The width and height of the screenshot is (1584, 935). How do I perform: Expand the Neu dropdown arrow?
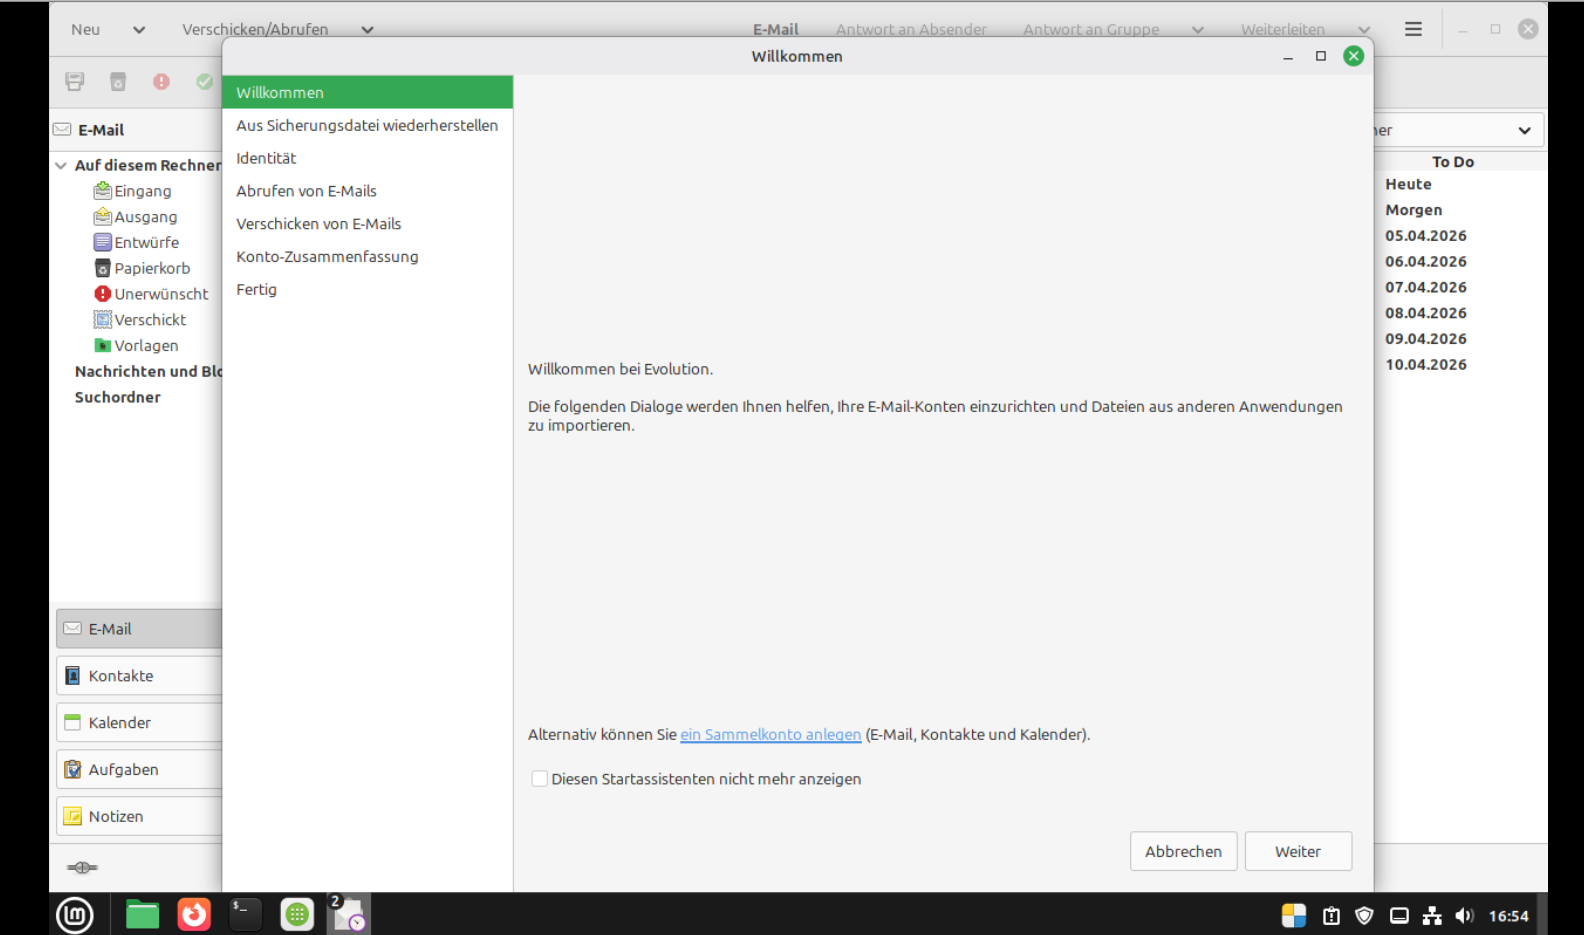139,30
